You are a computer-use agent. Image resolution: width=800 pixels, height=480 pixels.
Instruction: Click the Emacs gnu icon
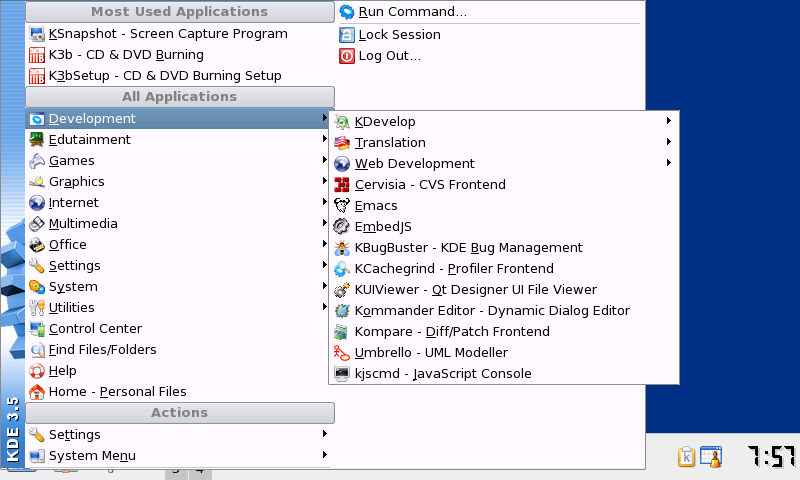[x=341, y=206]
